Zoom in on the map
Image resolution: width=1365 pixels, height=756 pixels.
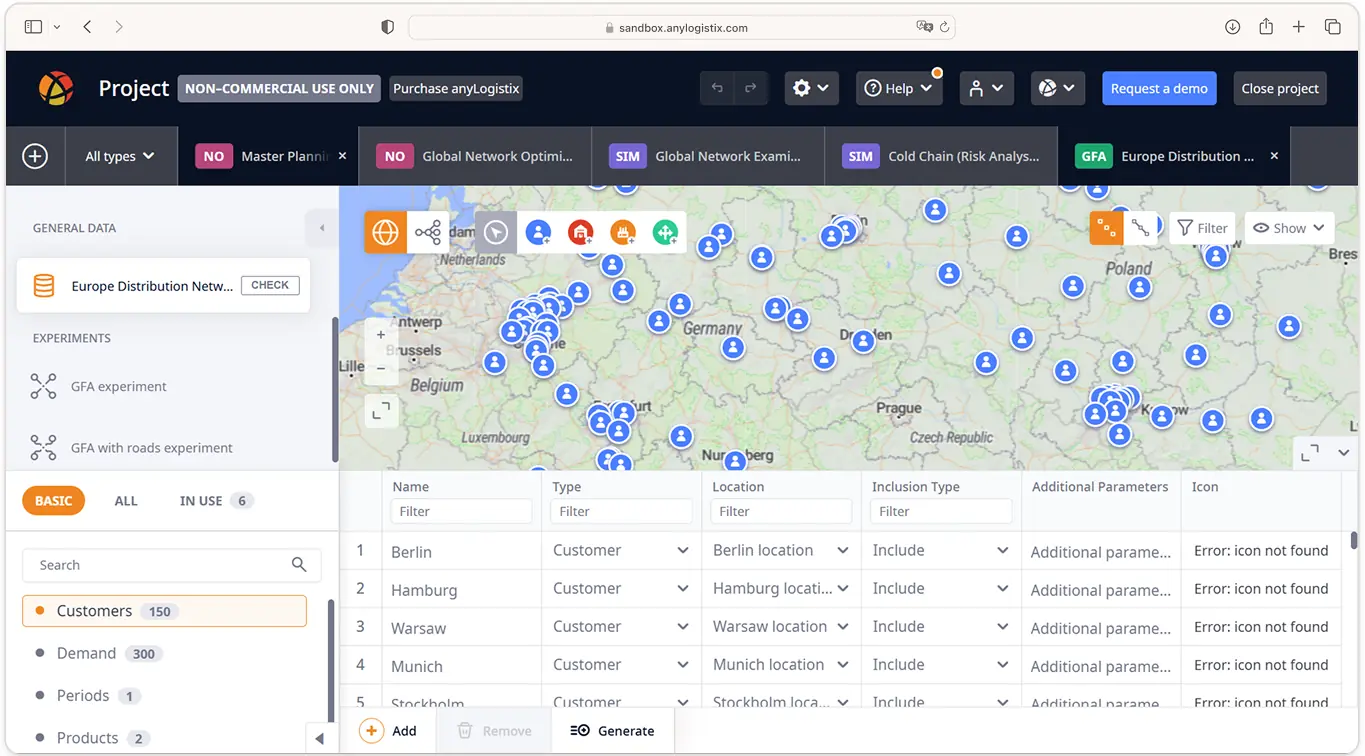click(381, 336)
